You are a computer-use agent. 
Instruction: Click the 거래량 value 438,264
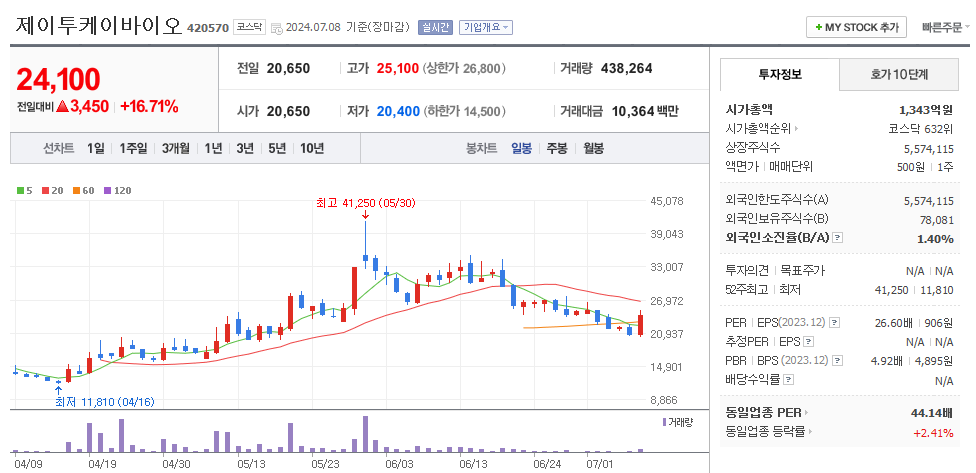coord(626,68)
